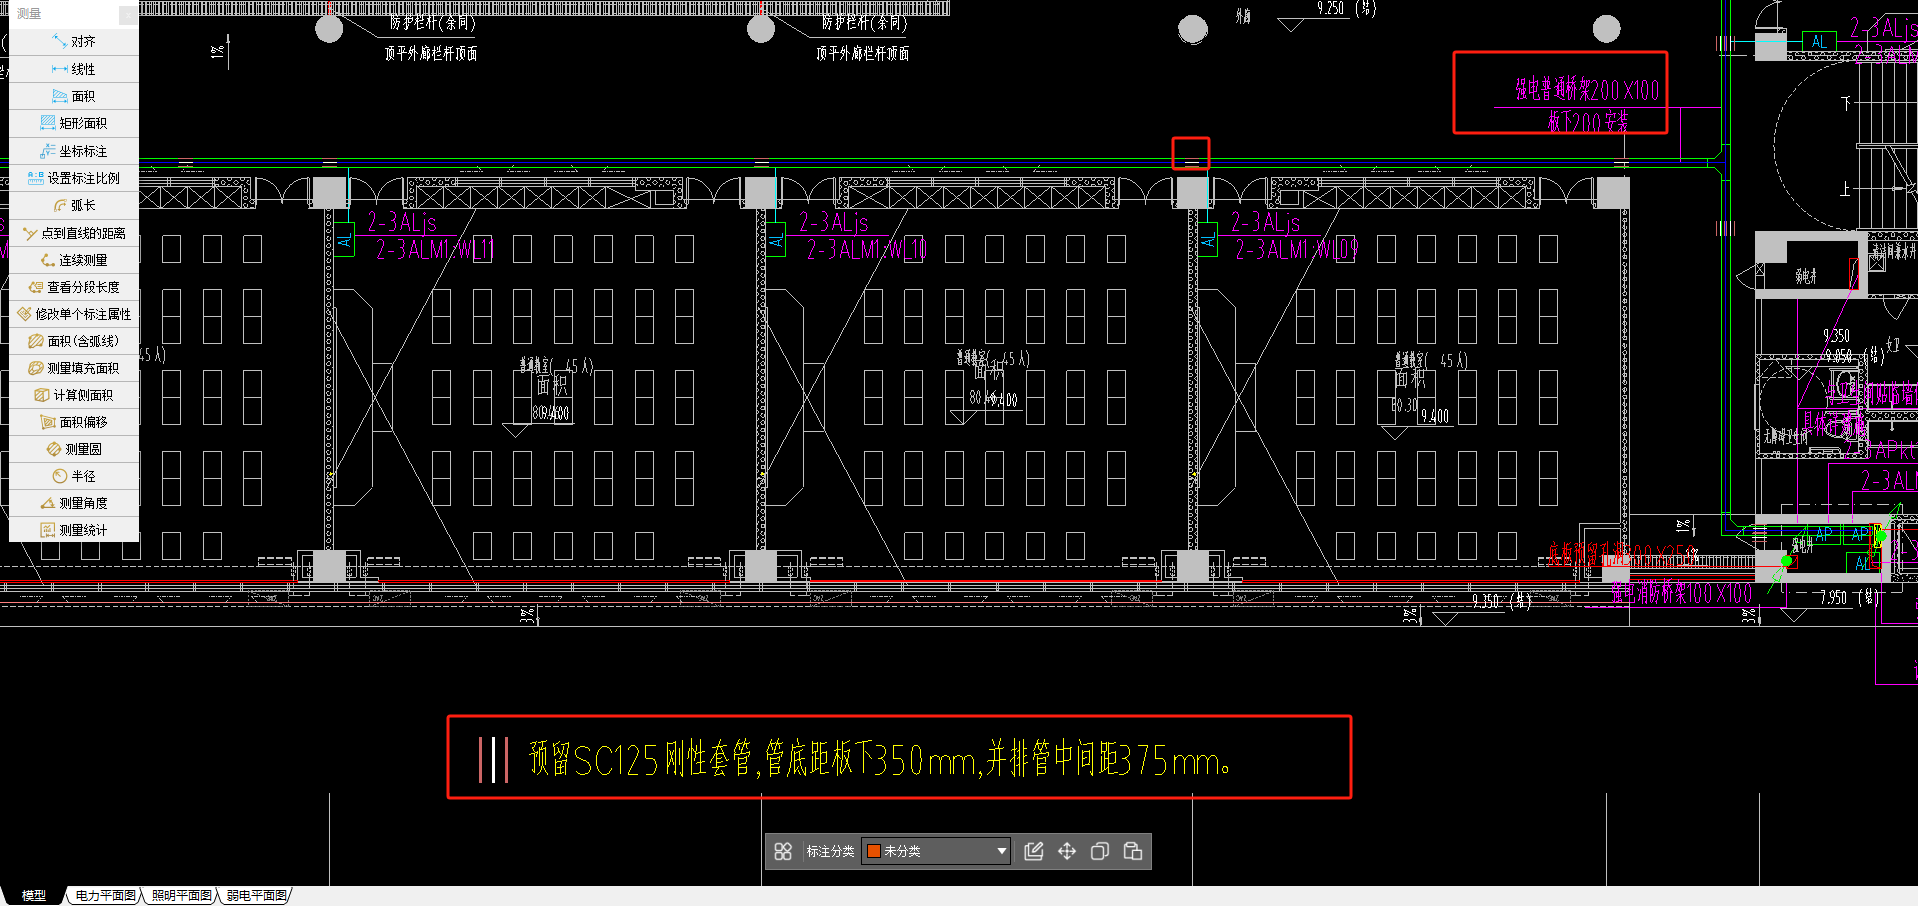The height and width of the screenshot is (906, 1918).
Task: Click the move annotation cross-arrows icon
Action: click(1067, 851)
